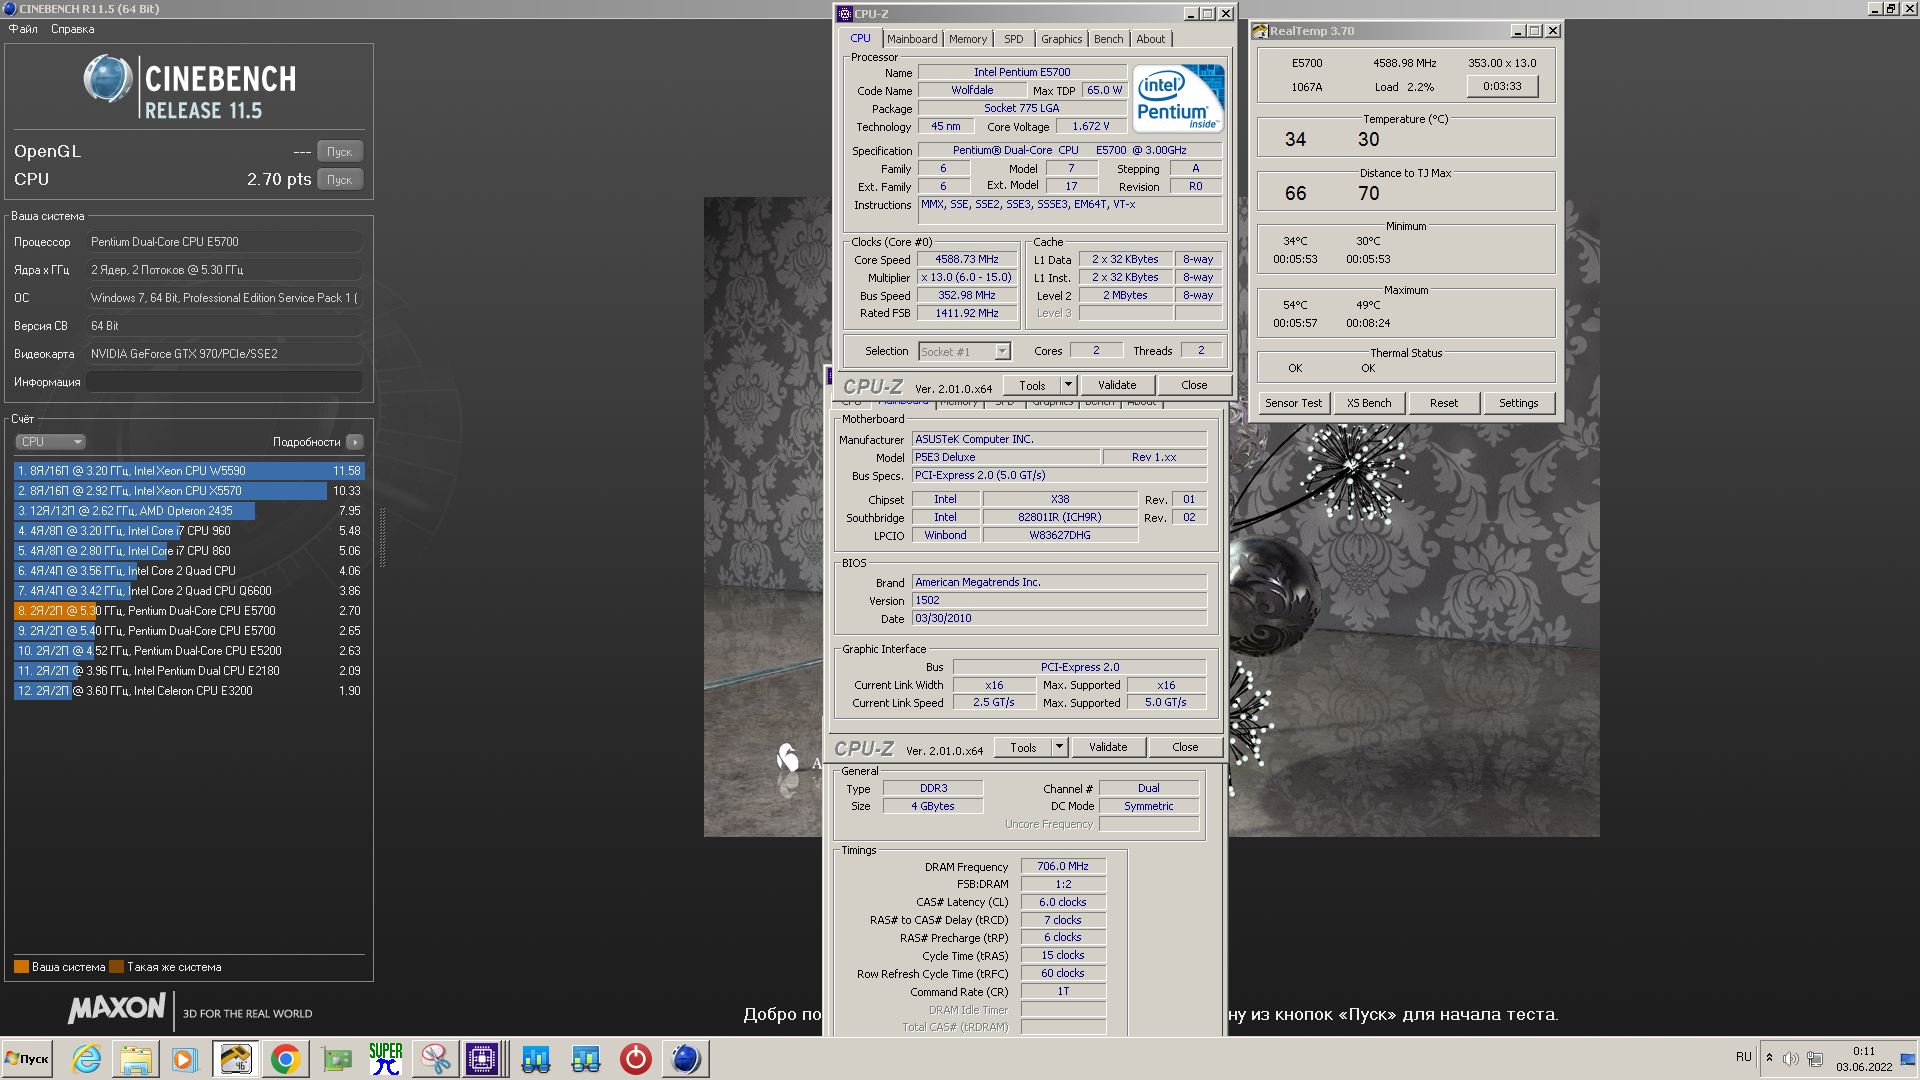Open the network connection tray icon
The width and height of the screenshot is (1920, 1080).
[1815, 1058]
